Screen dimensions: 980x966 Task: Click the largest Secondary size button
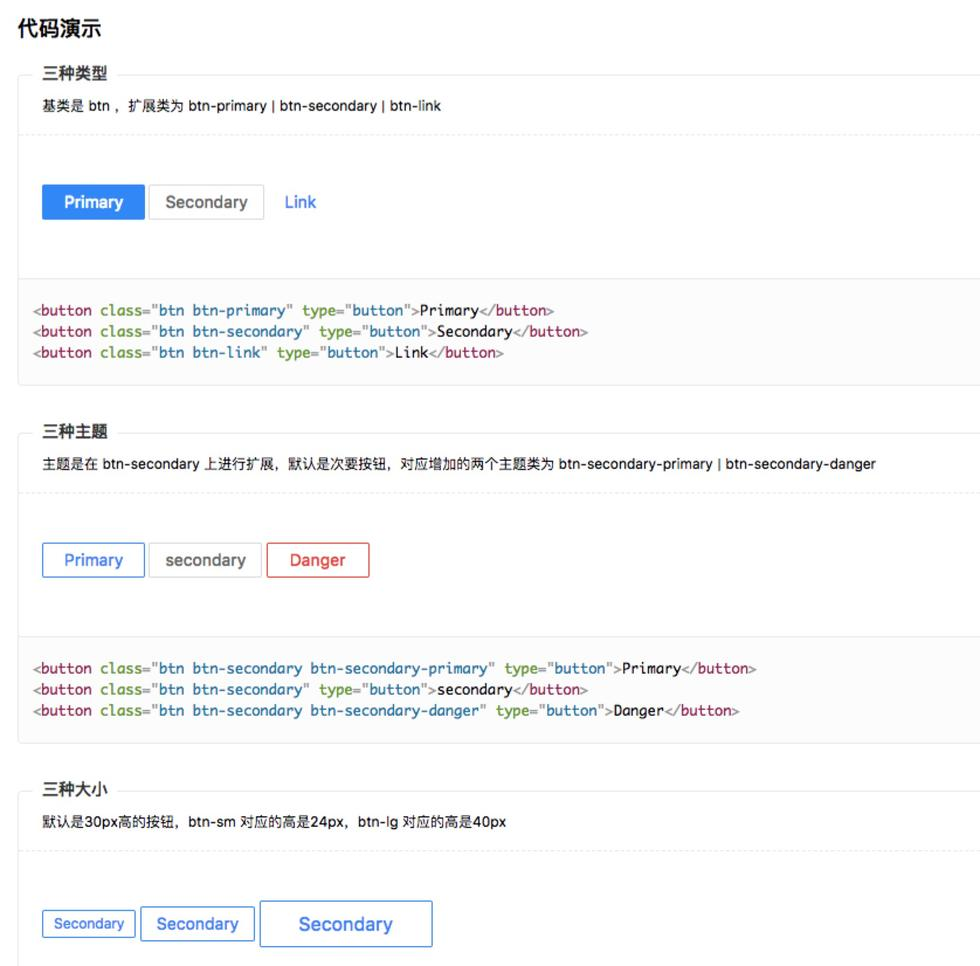click(x=346, y=924)
